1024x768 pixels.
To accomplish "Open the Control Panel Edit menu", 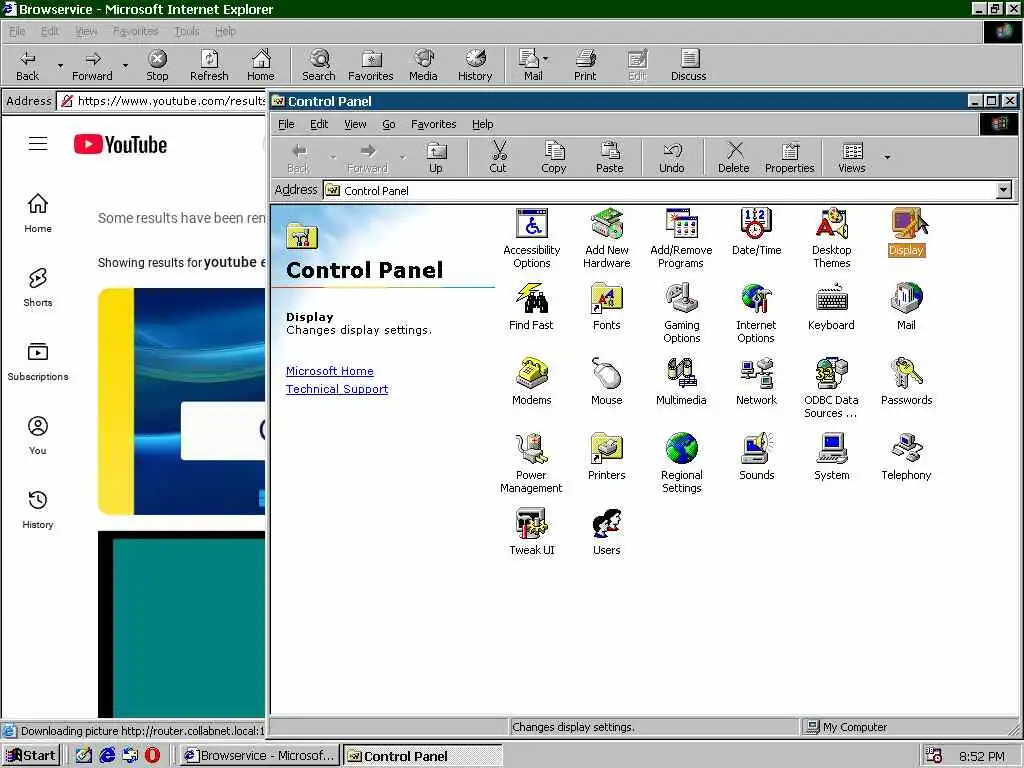I will coord(319,124).
